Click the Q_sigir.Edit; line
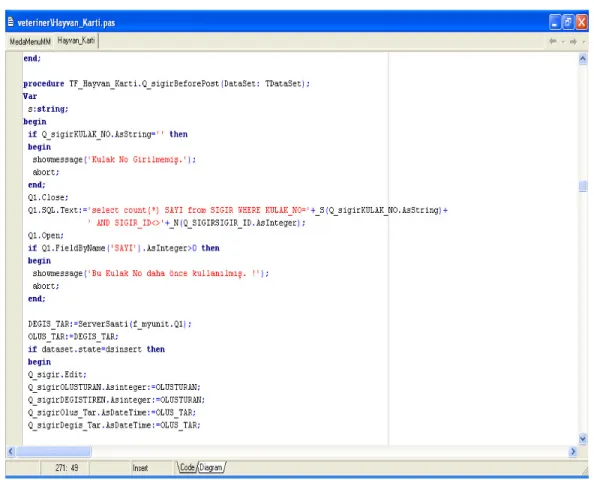 [57, 374]
